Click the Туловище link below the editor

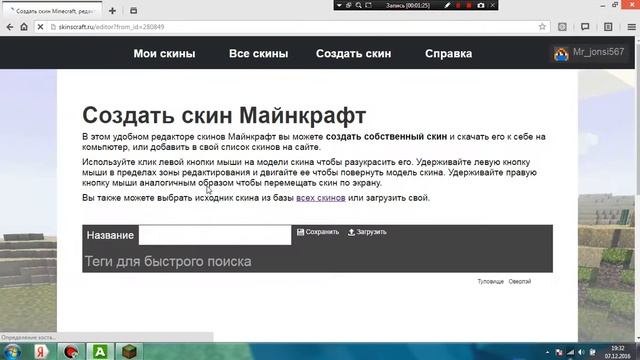tap(490, 282)
